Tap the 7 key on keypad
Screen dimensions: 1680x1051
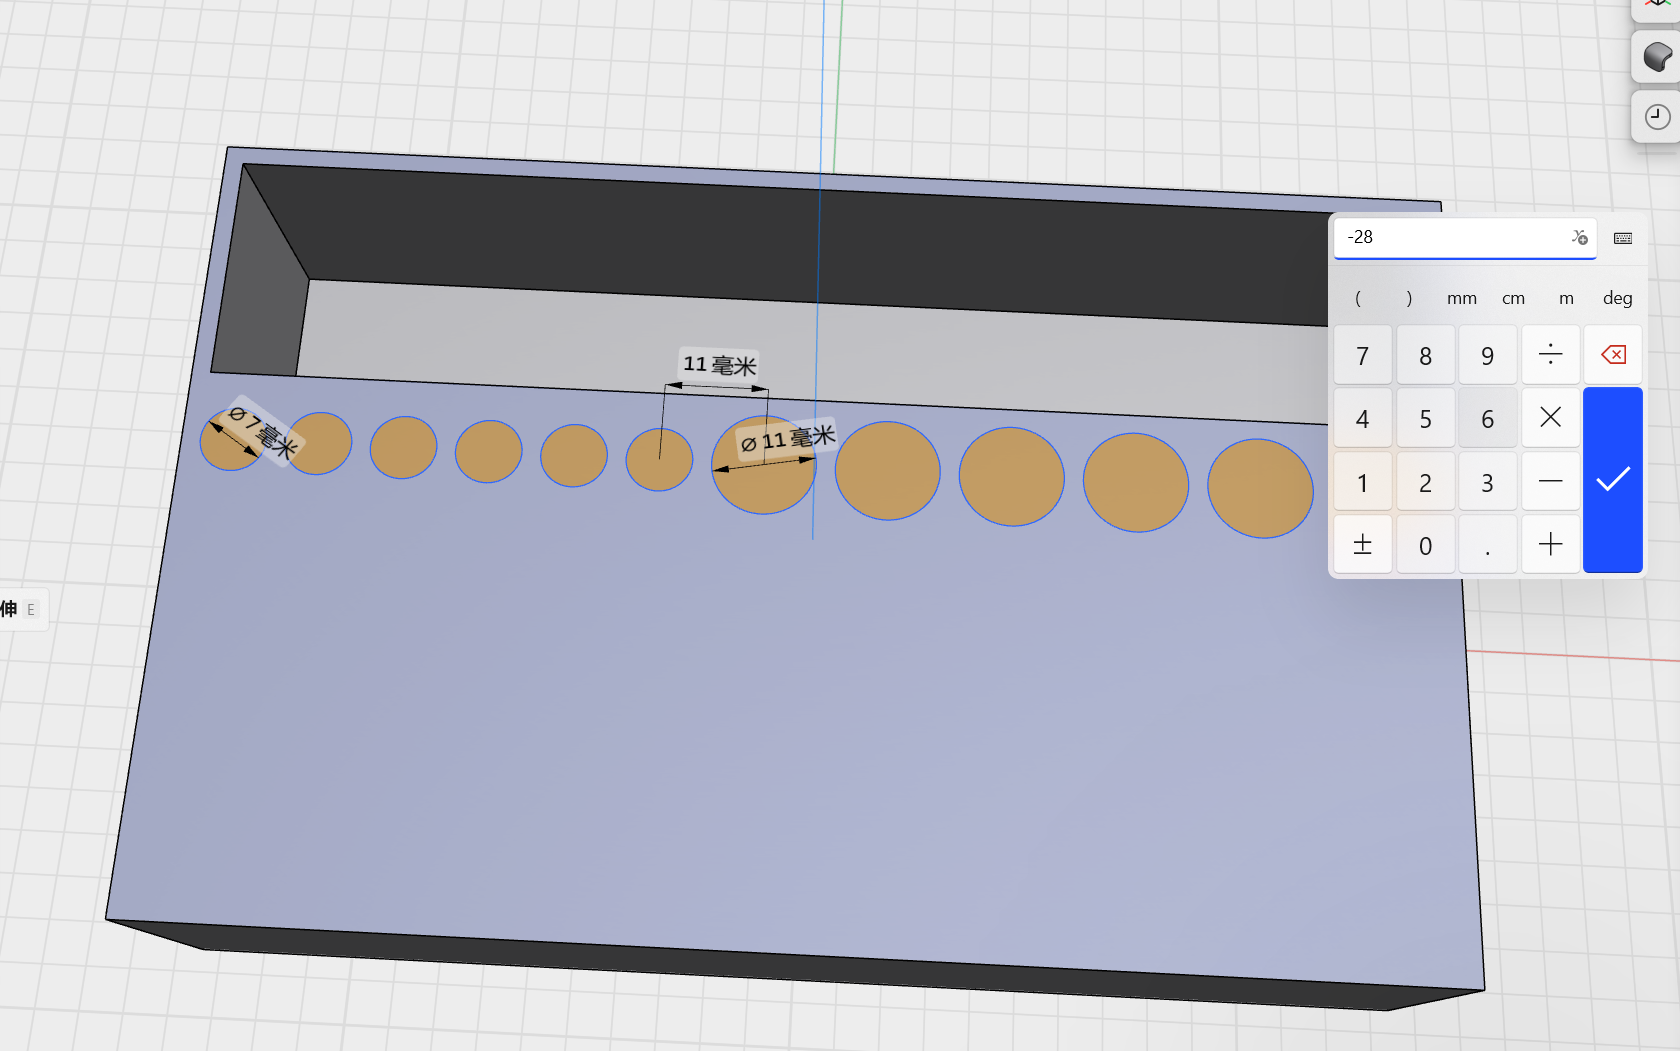click(x=1362, y=355)
